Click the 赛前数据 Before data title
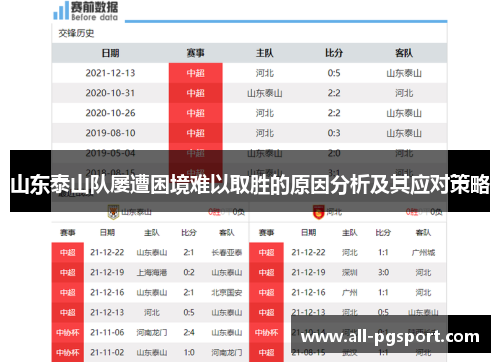 point(95,11)
